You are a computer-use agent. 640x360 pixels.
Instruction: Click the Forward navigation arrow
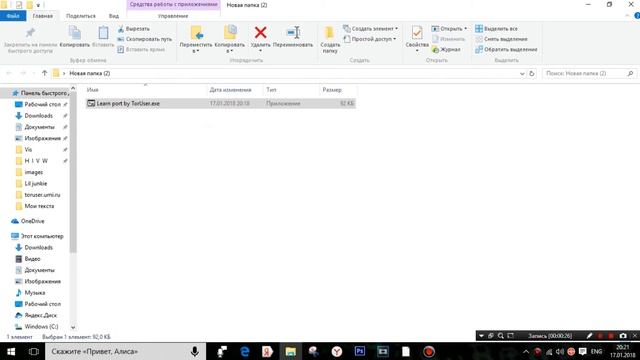pos(23,73)
